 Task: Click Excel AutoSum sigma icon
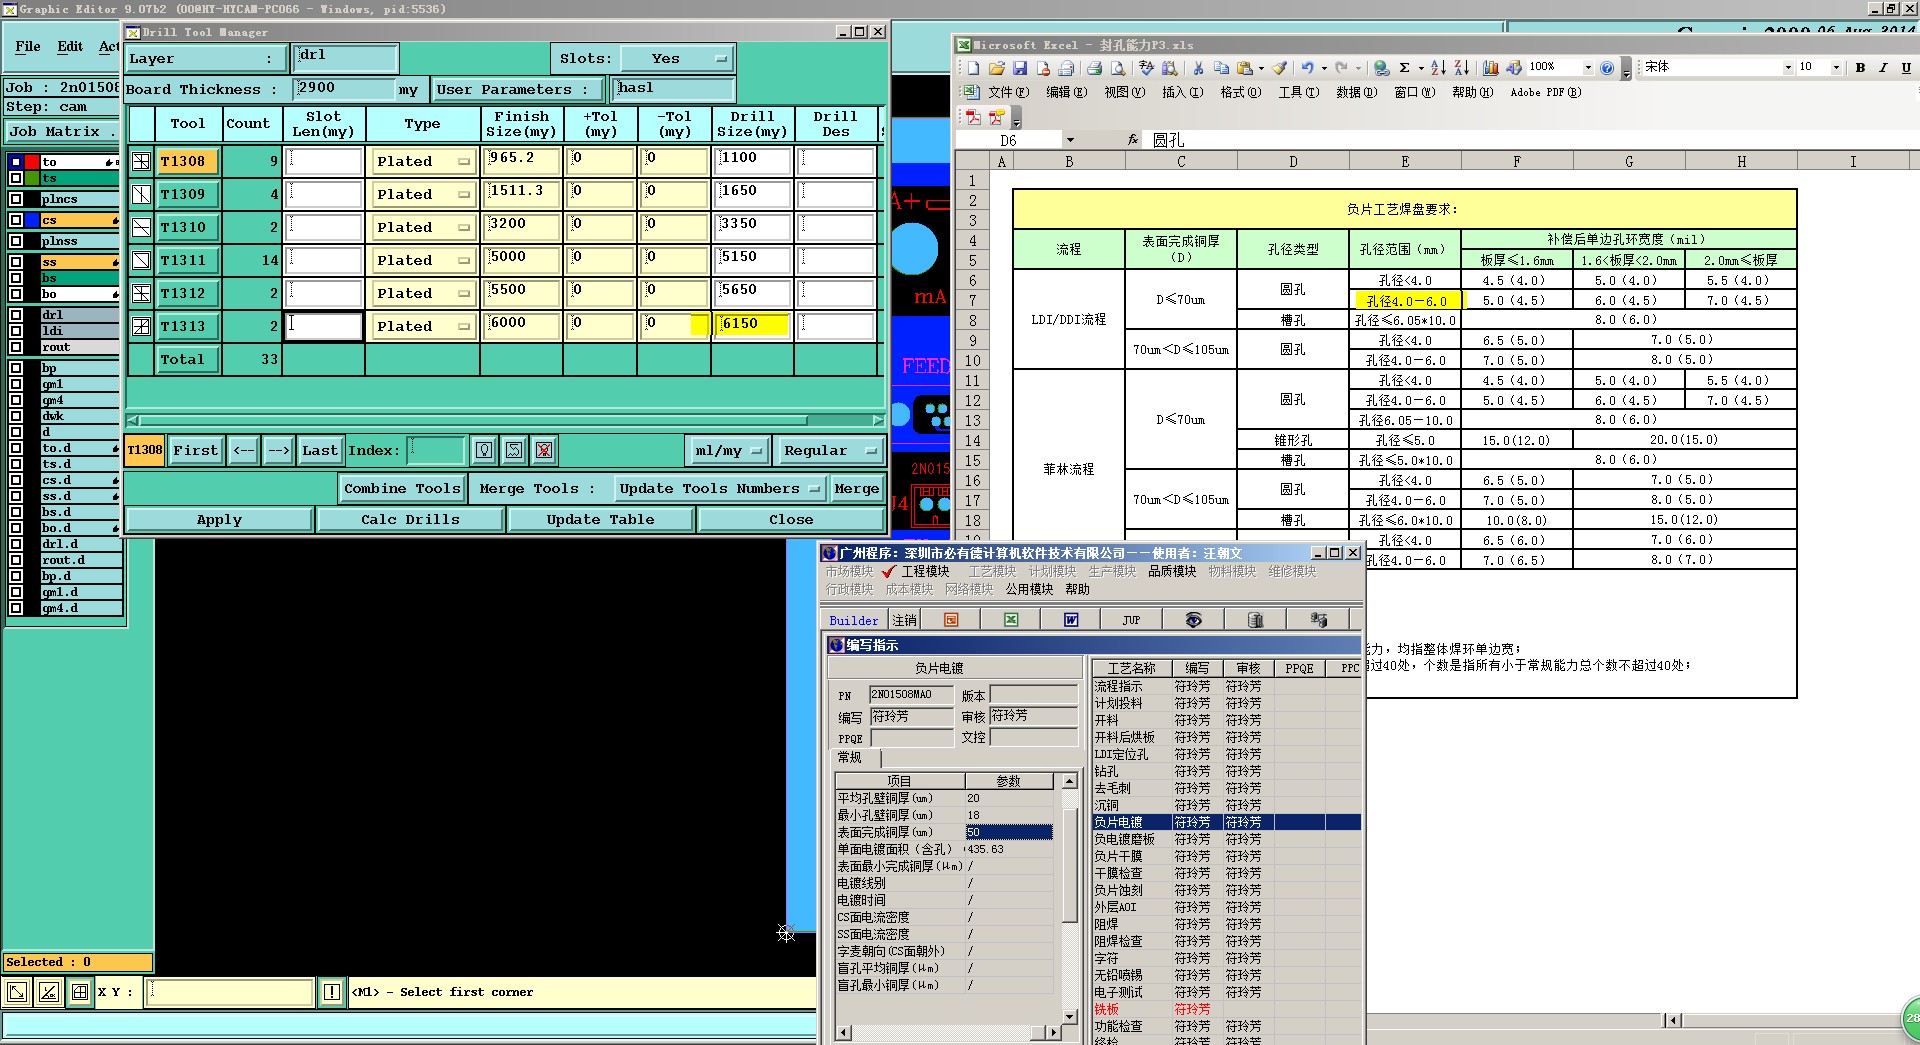(1404, 68)
